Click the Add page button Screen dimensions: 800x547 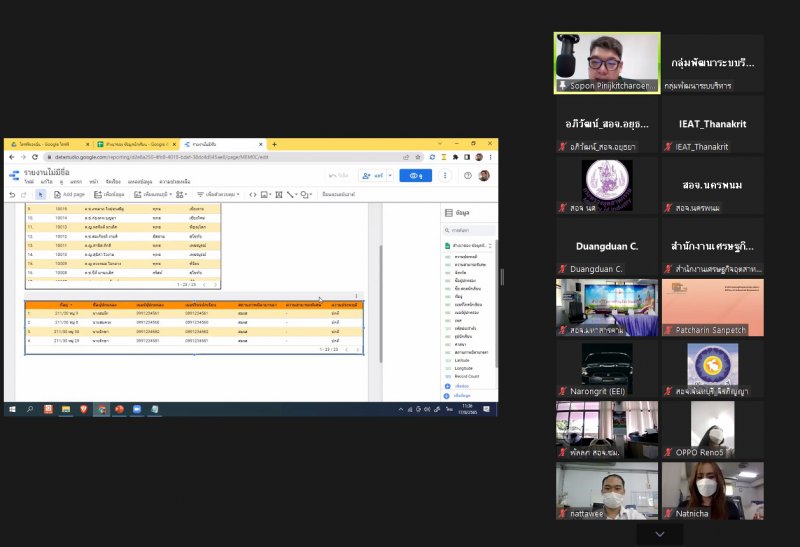[x=69, y=194]
